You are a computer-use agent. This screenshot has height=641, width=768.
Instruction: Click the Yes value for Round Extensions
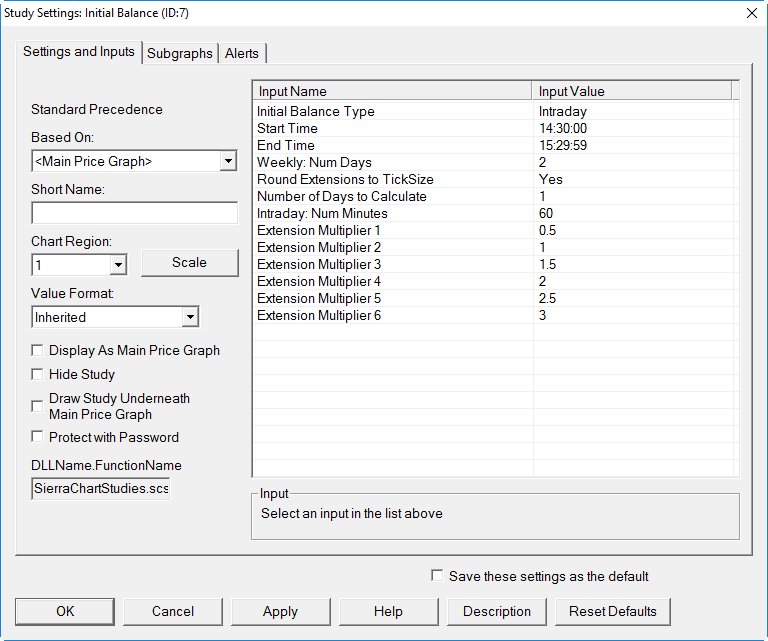point(551,179)
